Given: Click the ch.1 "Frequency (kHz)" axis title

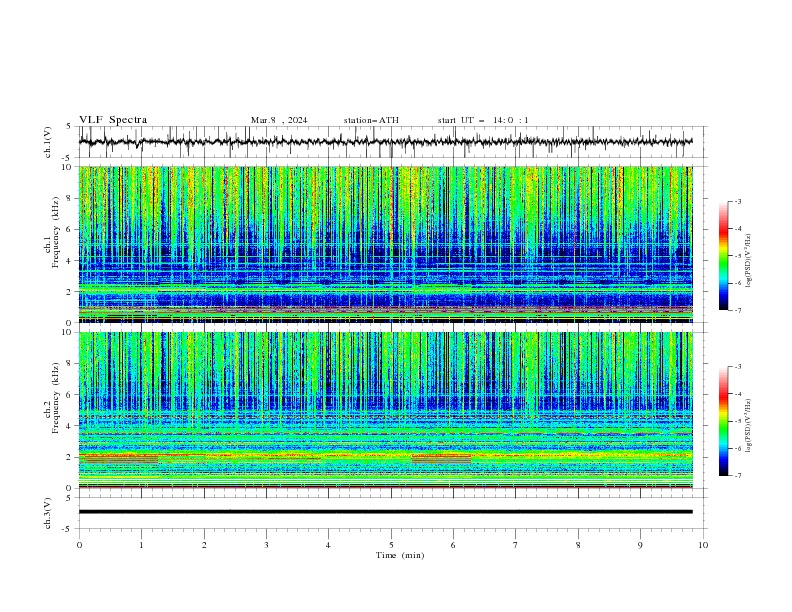Looking at the screenshot, I should pos(56,232).
